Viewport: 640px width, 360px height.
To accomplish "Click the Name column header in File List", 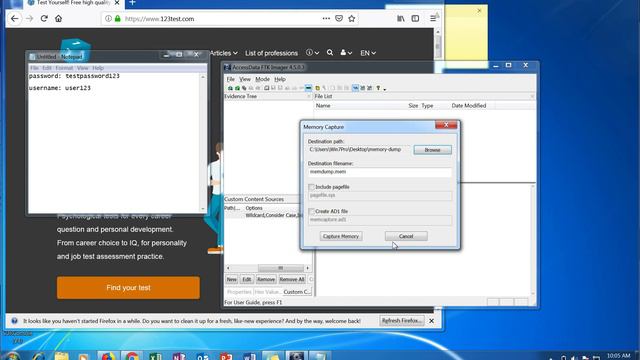I will coord(360,106).
